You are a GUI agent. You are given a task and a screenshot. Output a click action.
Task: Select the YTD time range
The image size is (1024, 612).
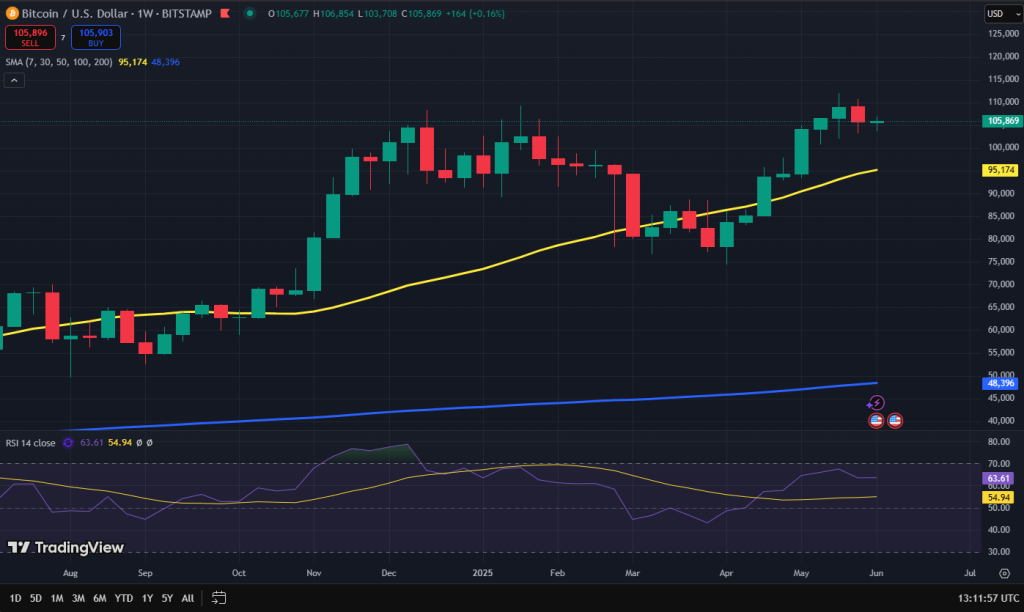[x=123, y=598]
